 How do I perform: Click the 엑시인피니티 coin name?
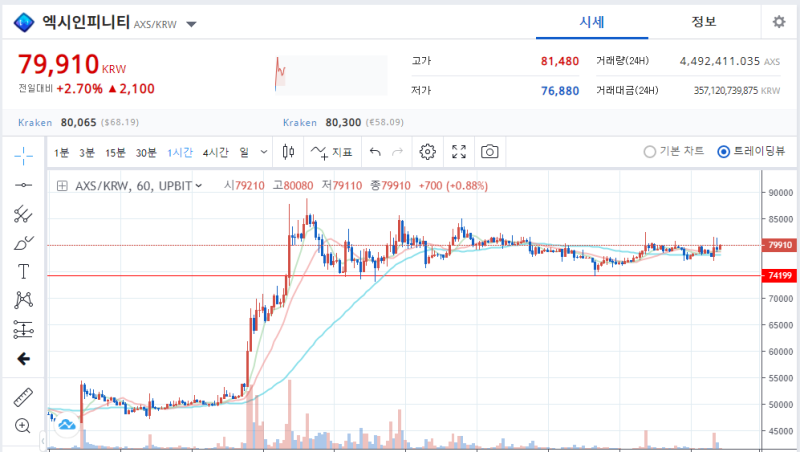point(86,22)
